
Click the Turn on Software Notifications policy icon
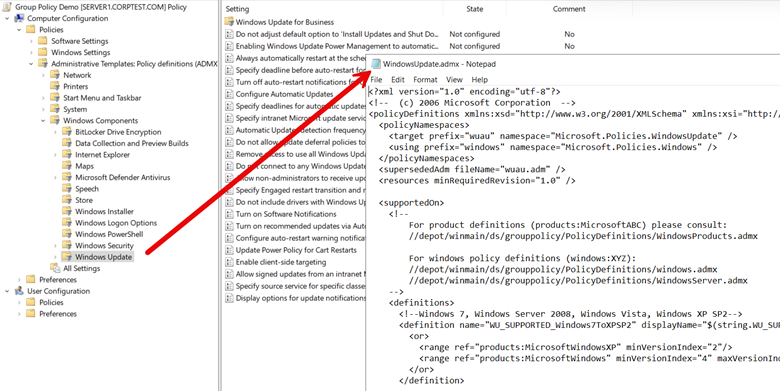pos(229,214)
